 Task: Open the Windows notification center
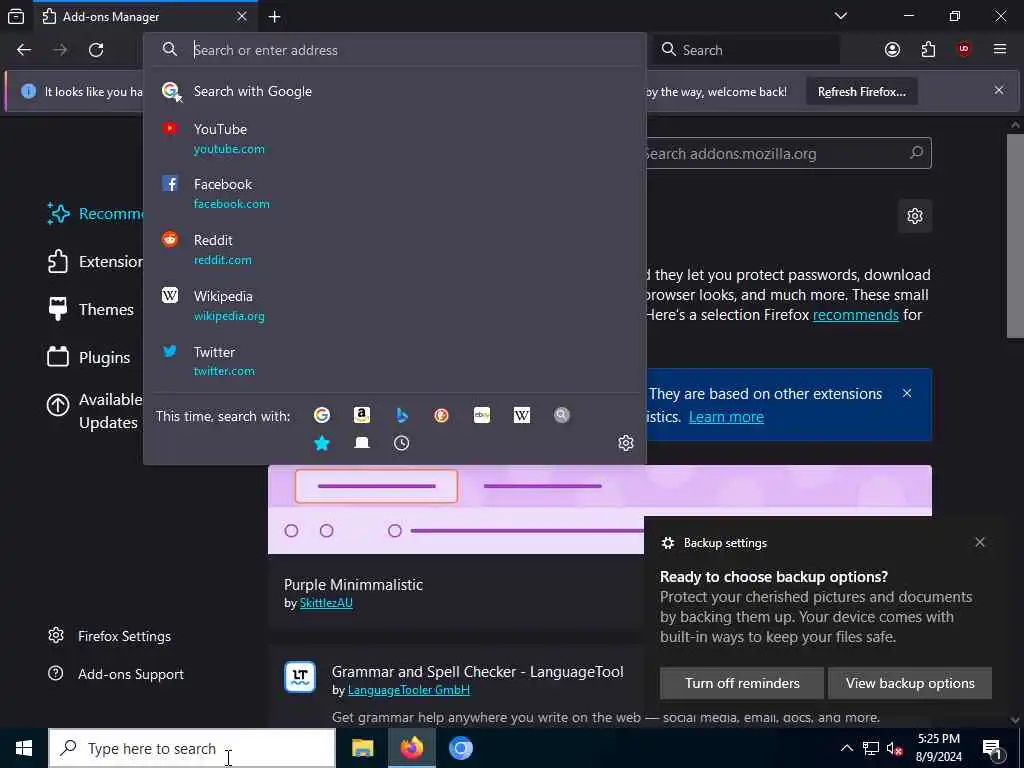tap(992, 748)
